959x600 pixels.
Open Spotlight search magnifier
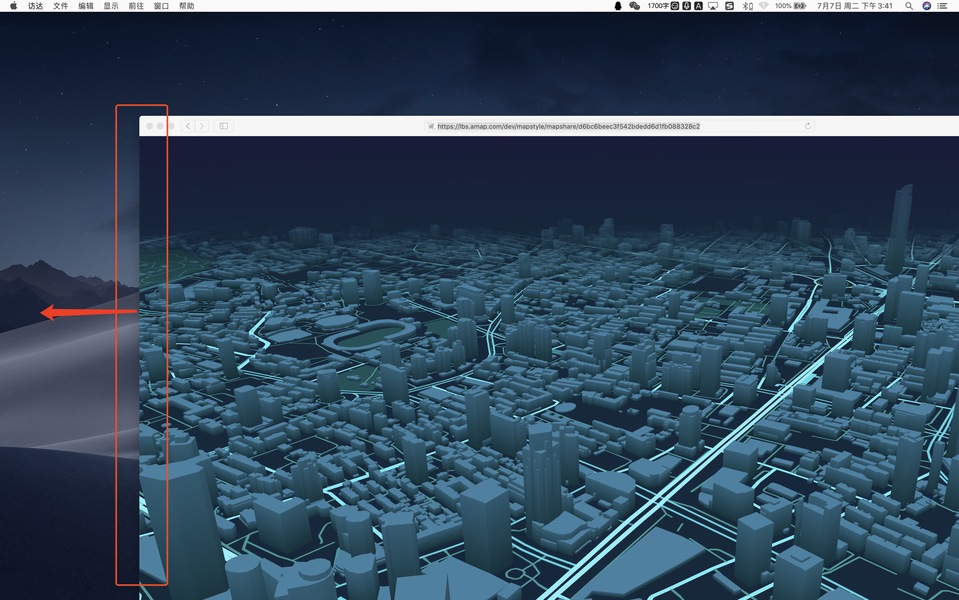[x=909, y=6]
